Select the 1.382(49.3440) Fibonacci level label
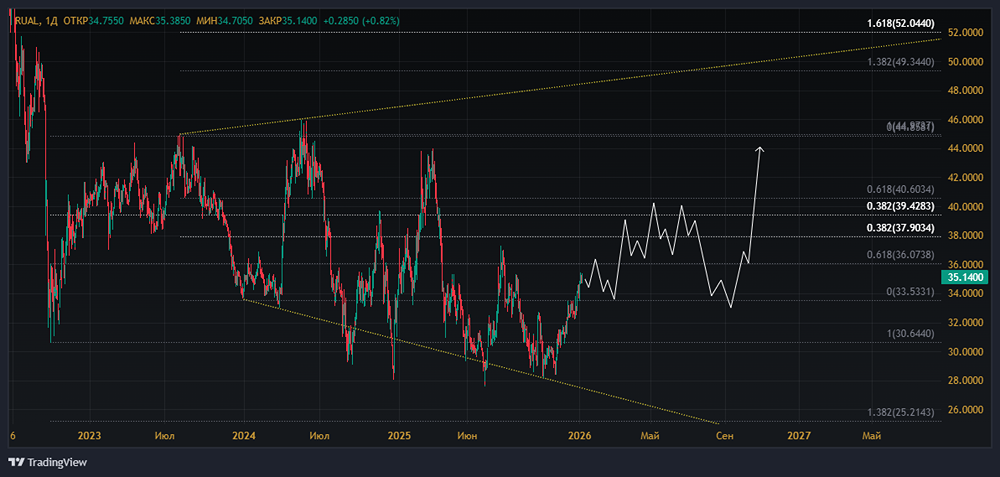The width and height of the screenshot is (1000, 477). point(900,61)
